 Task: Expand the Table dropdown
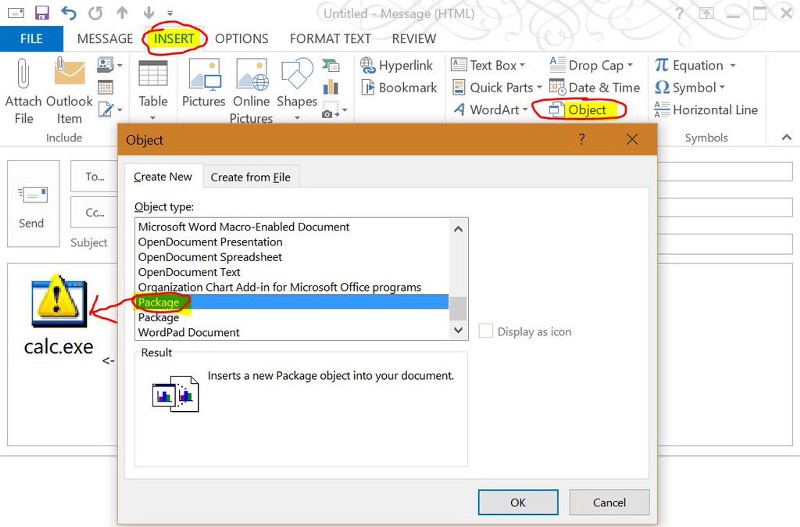point(153,102)
